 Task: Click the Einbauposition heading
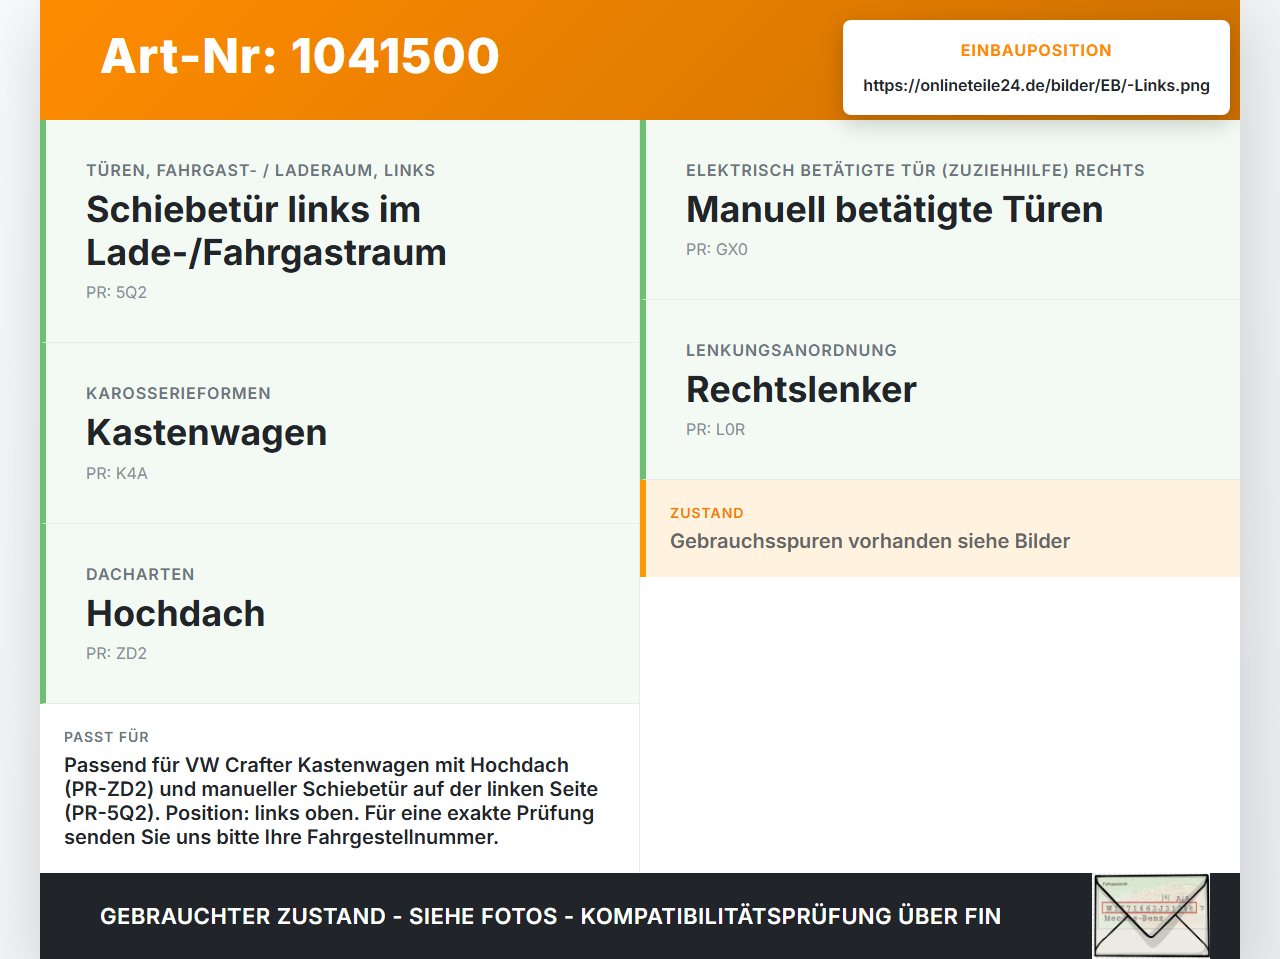1036,50
